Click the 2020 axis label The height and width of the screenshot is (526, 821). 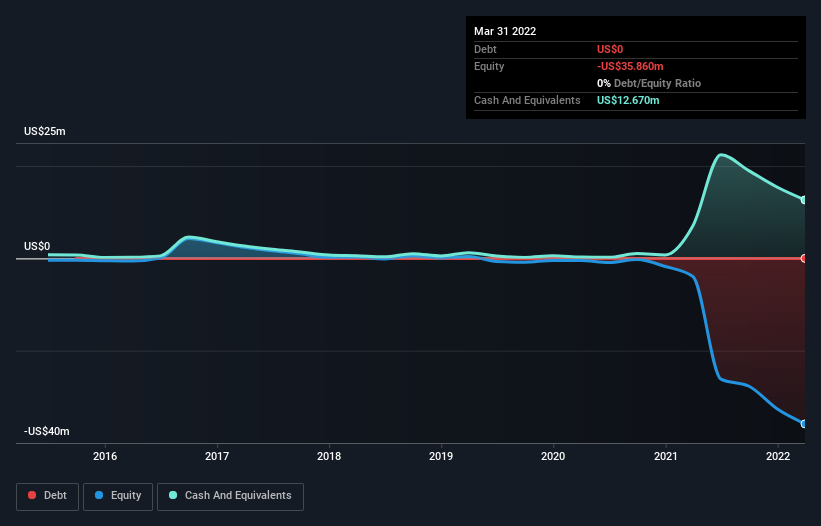pos(553,456)
